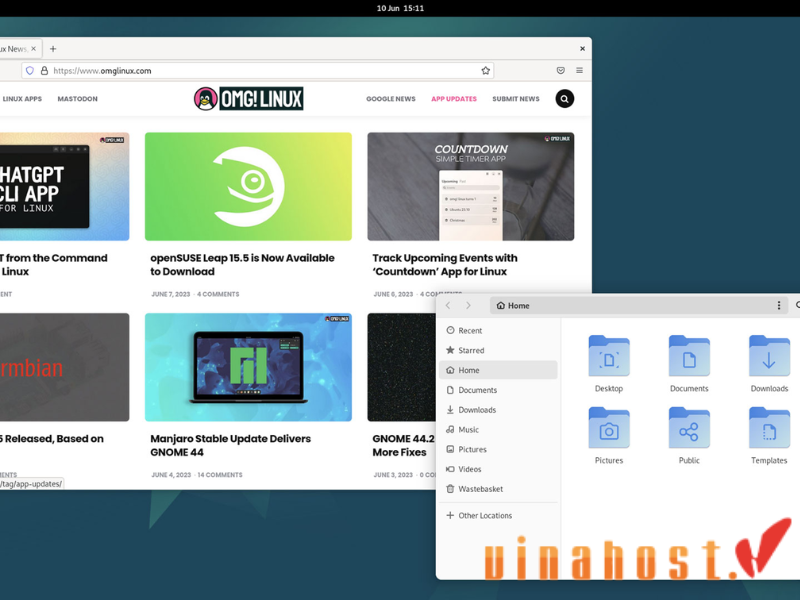Select Starred in the Files sidebar
The width and height of the screenshot is (800, 600).
498,351
